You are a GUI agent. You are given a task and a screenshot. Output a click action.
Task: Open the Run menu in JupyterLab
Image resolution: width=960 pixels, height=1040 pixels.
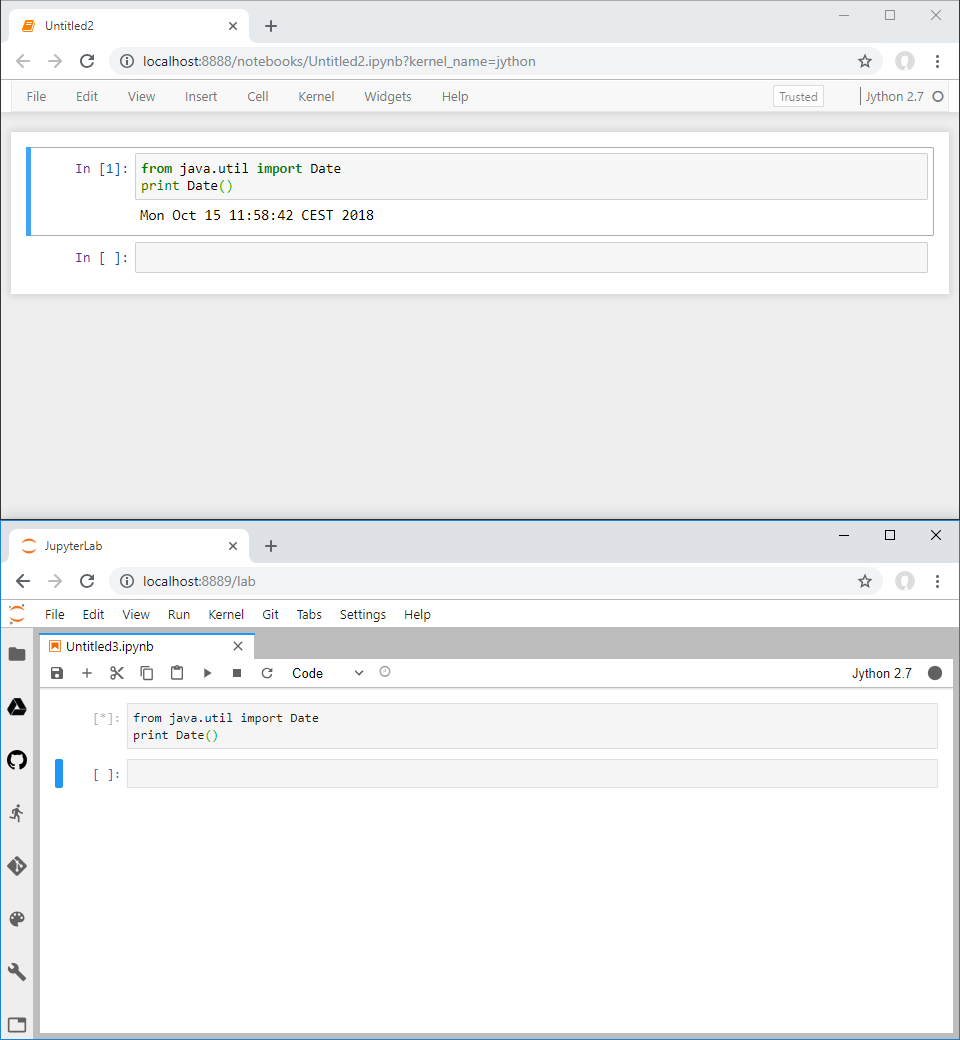pos(178,615)
